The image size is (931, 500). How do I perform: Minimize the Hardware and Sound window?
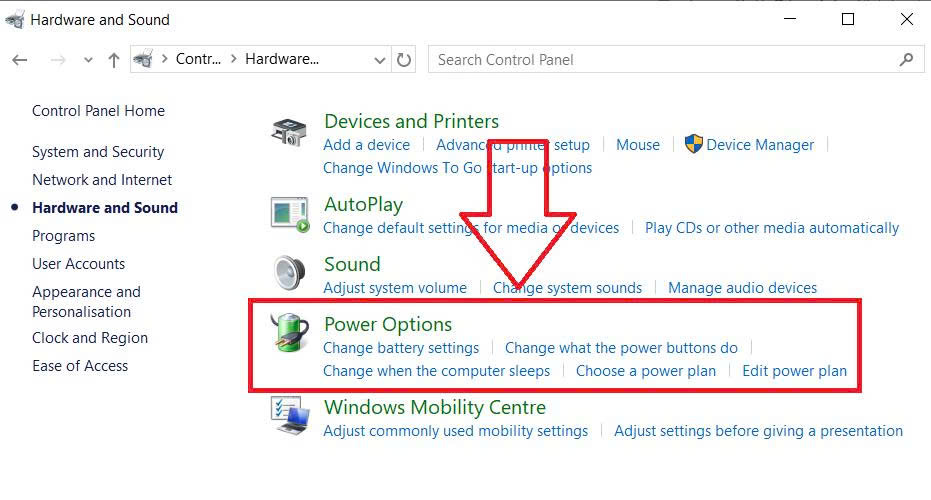click(x=790, y=19)
